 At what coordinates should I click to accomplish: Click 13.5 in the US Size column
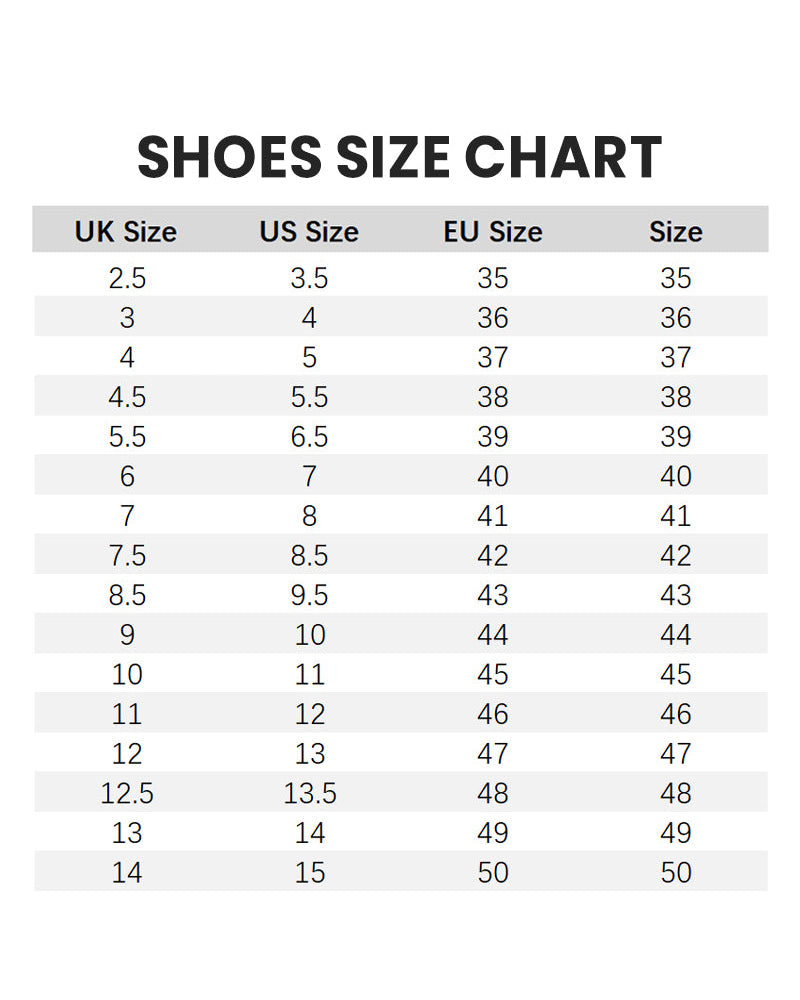point(309,794)
